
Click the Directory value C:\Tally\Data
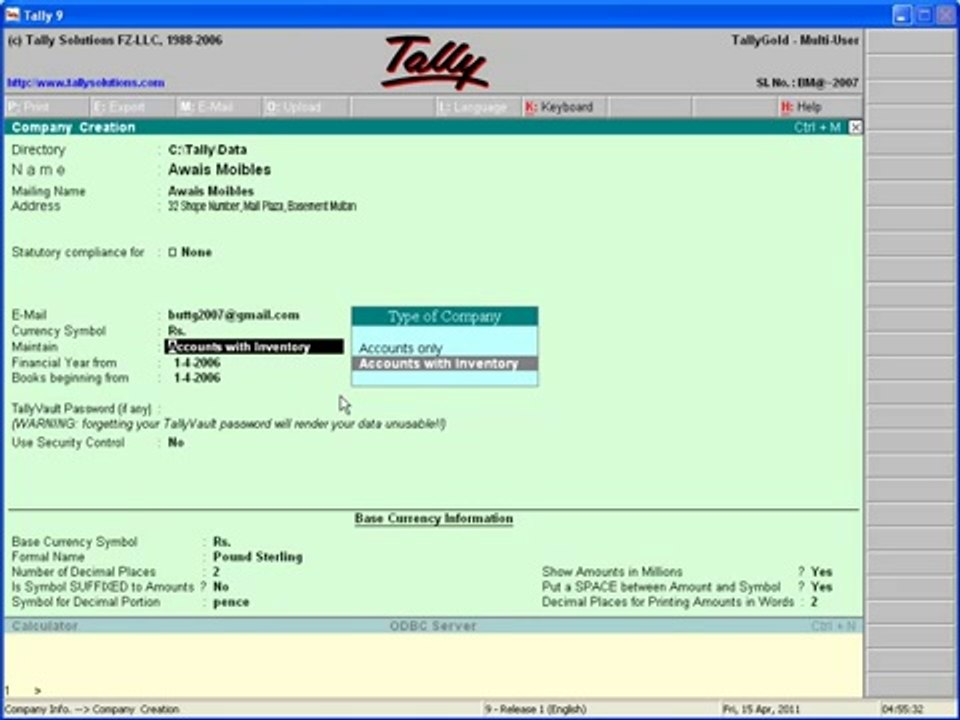tap(207, 150)
